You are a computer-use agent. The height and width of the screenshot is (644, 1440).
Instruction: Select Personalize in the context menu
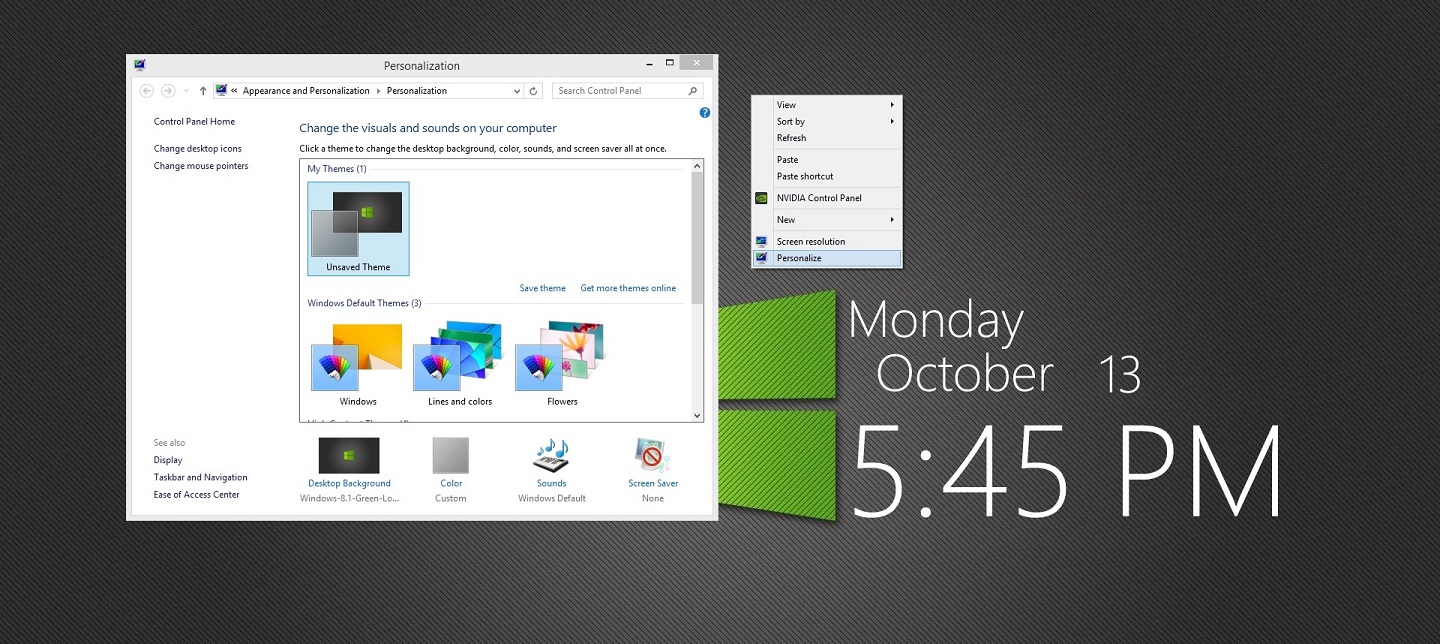[827, 258]
